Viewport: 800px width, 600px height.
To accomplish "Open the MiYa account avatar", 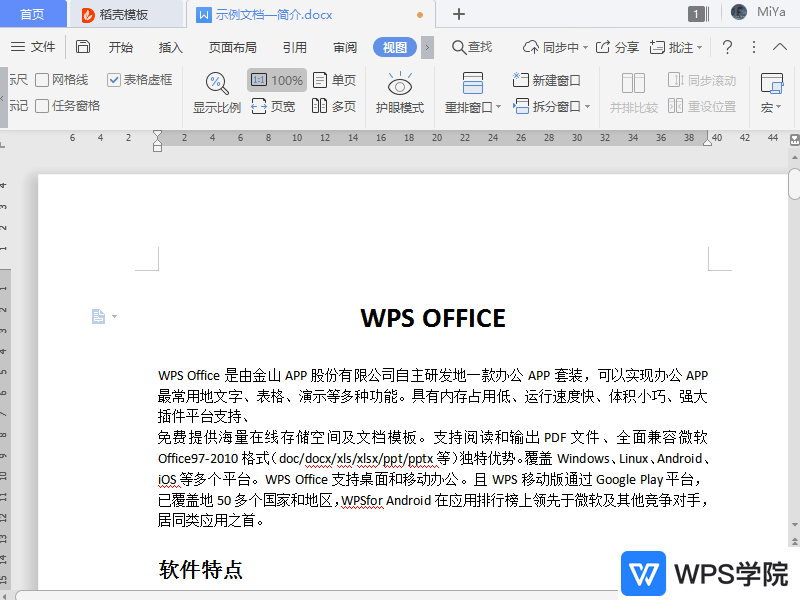I will [x=737, y=14].
